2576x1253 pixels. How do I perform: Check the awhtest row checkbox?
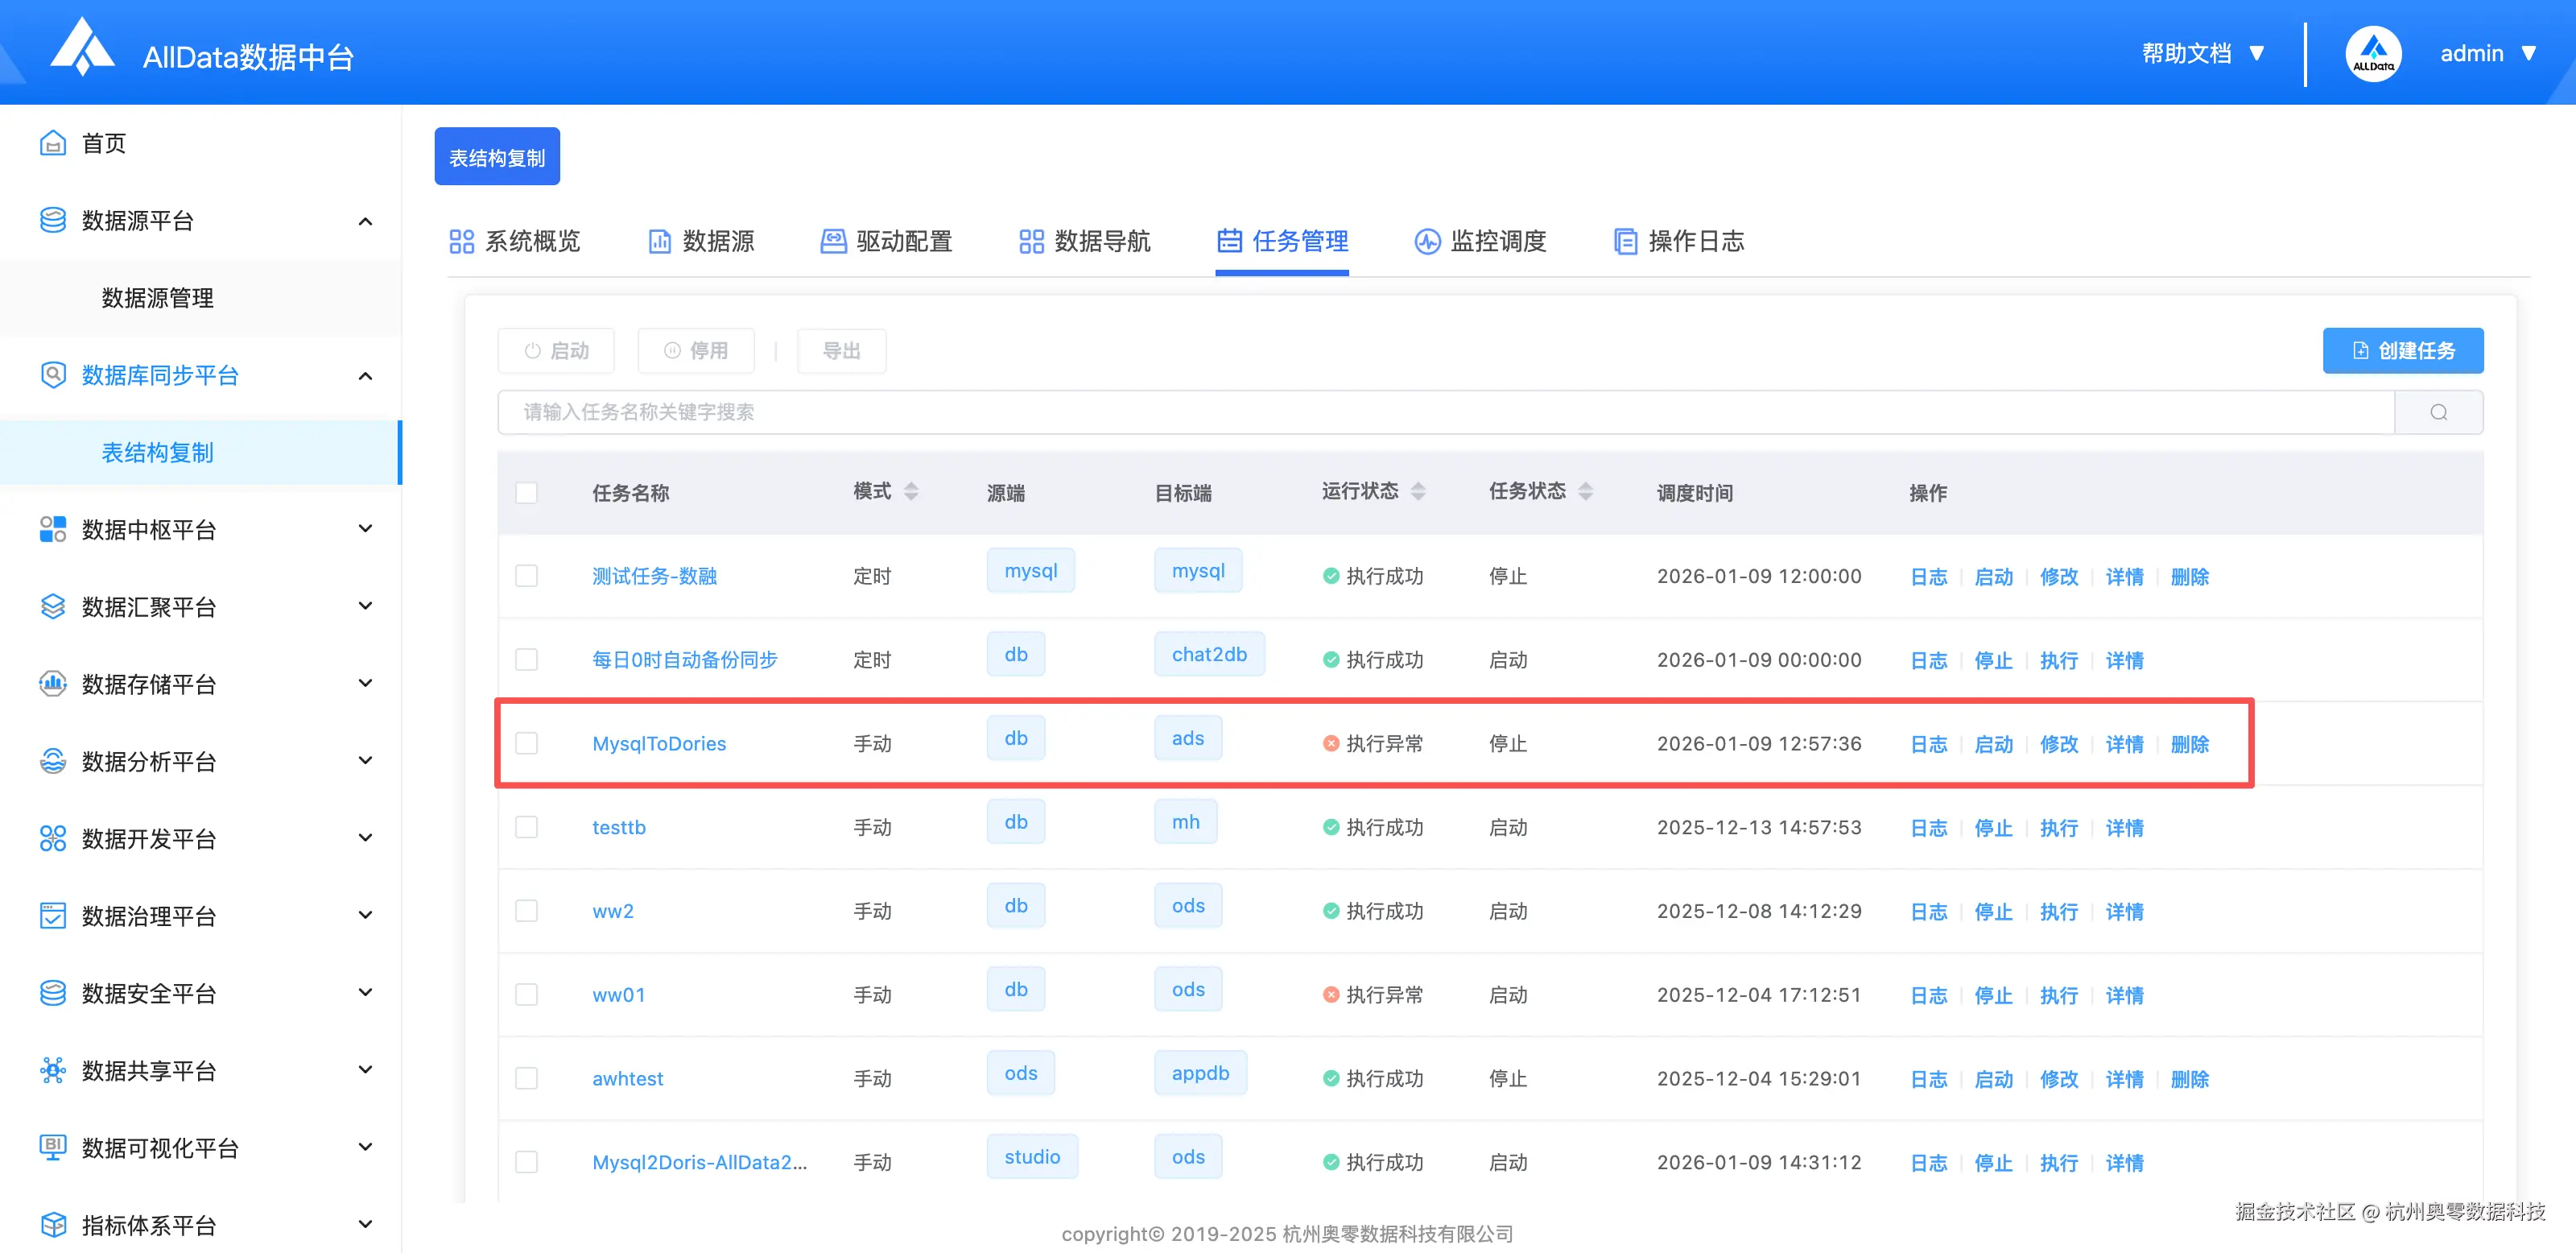click(526, 1078)
